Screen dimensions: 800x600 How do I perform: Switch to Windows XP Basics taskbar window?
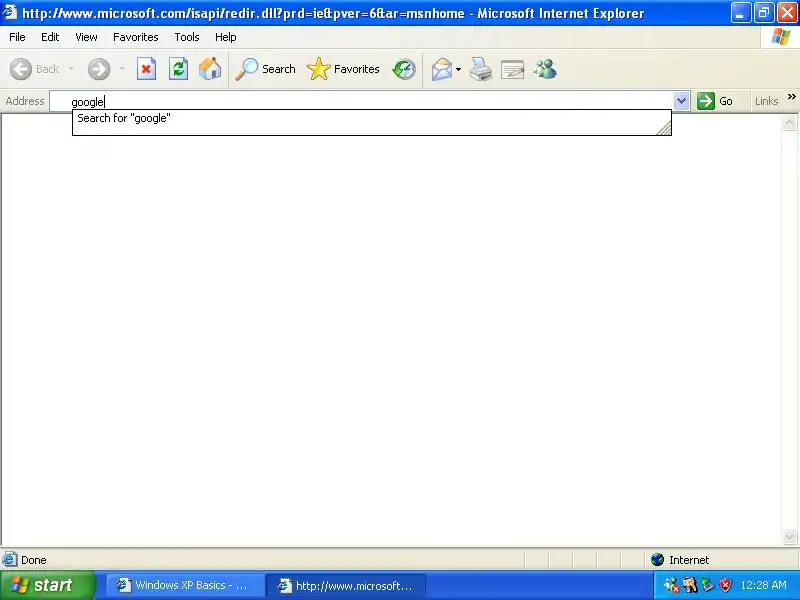tap(185, 585)
